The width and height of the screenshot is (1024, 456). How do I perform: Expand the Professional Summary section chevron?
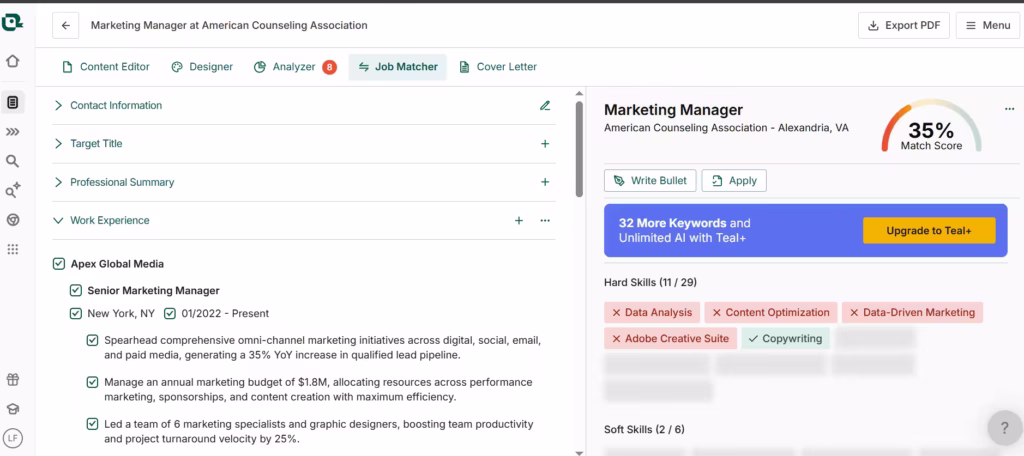pyautogui.click(x=58, y=182)
